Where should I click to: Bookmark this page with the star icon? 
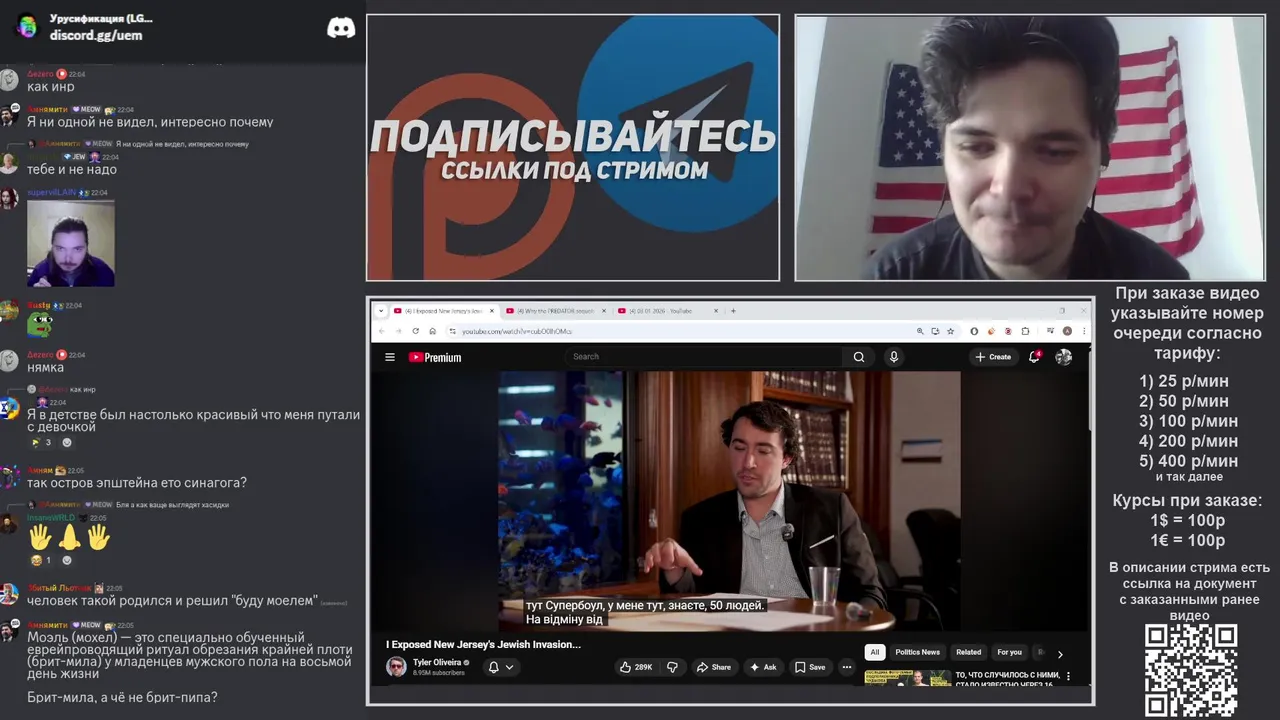click(950, 331)
